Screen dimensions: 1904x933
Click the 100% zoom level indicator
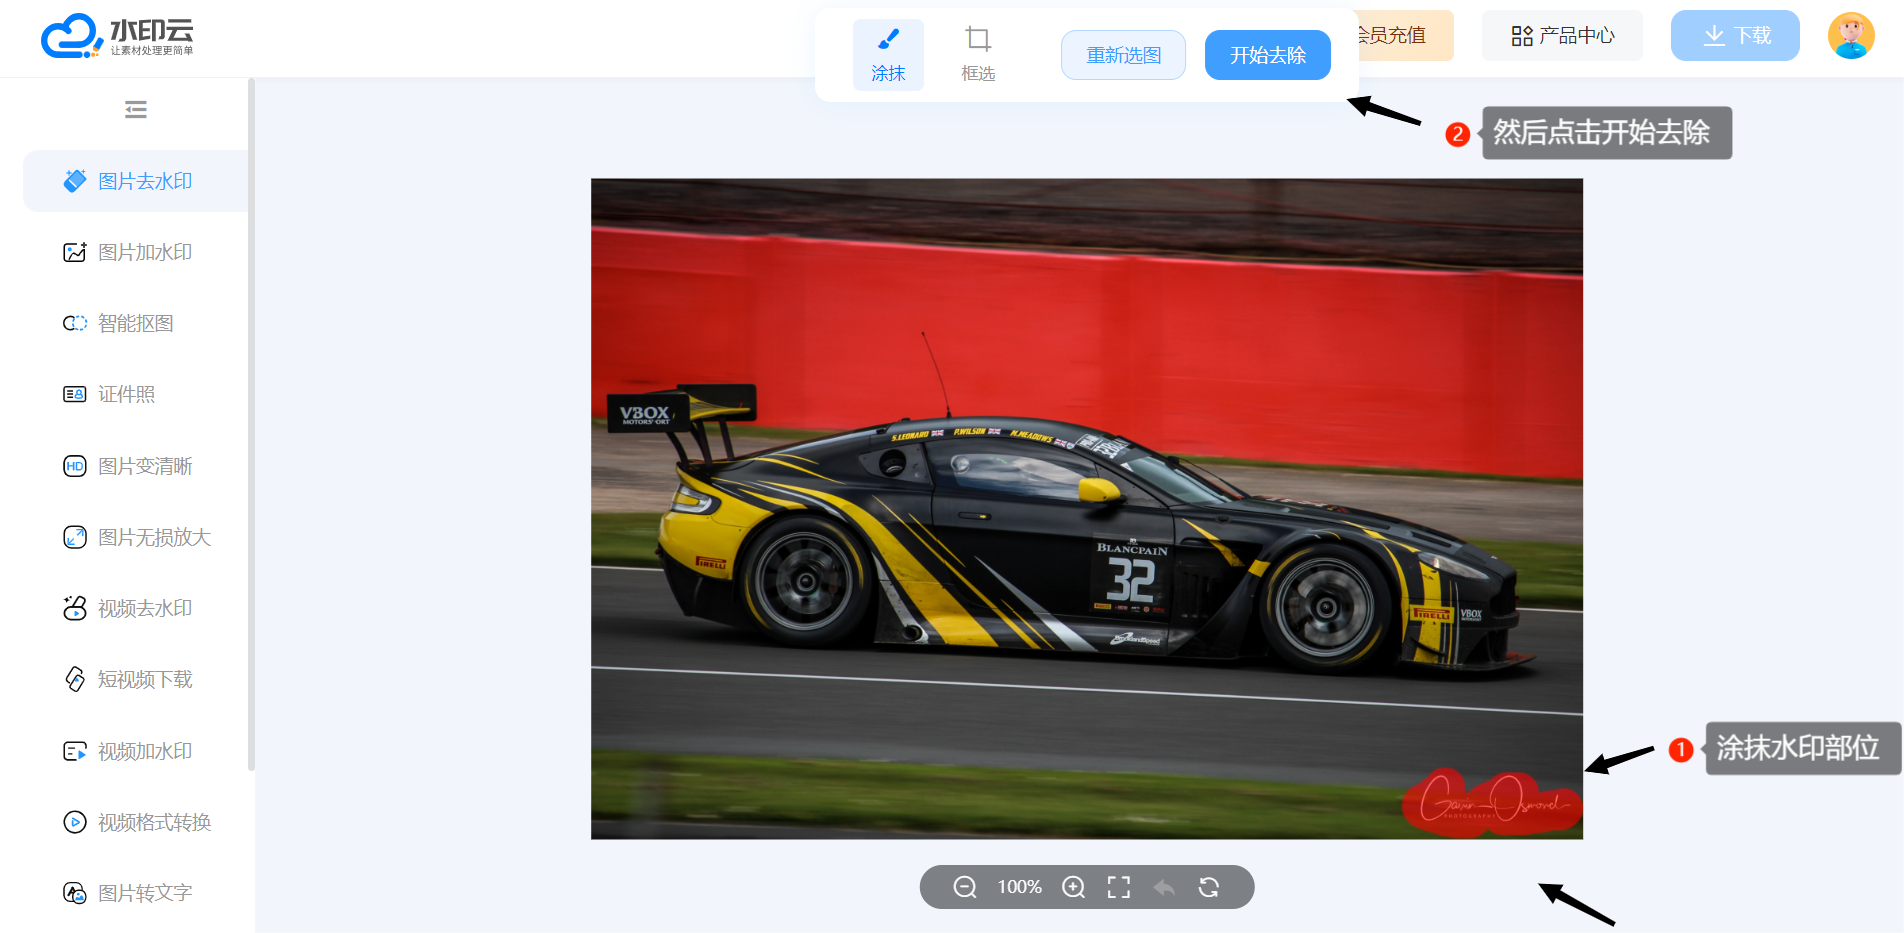(1019, 887)
